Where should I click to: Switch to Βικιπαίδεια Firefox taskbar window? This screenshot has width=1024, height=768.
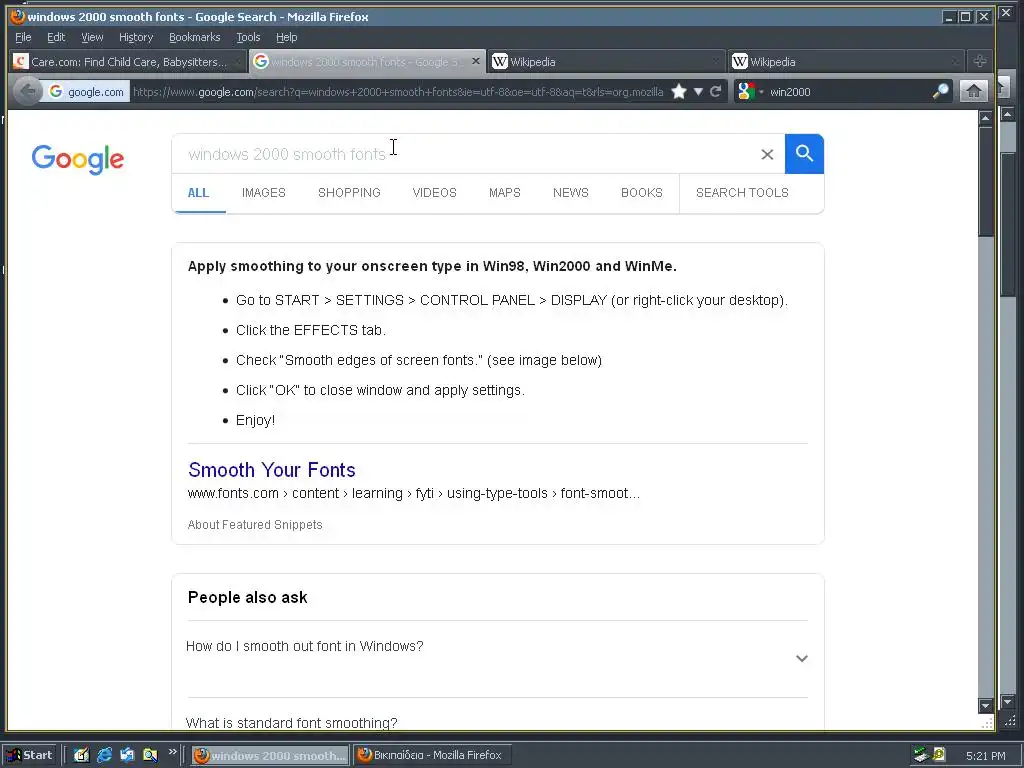[432, 755]
